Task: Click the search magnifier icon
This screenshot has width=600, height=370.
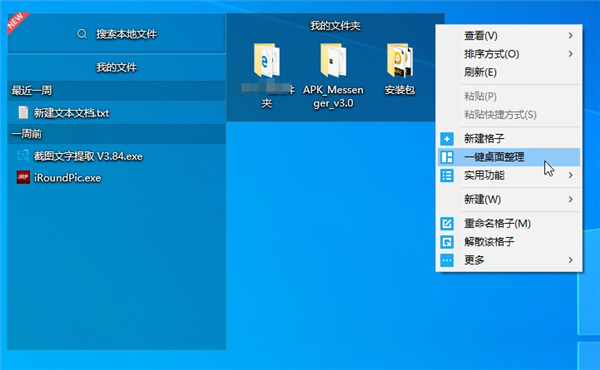Action: [82, 34]
